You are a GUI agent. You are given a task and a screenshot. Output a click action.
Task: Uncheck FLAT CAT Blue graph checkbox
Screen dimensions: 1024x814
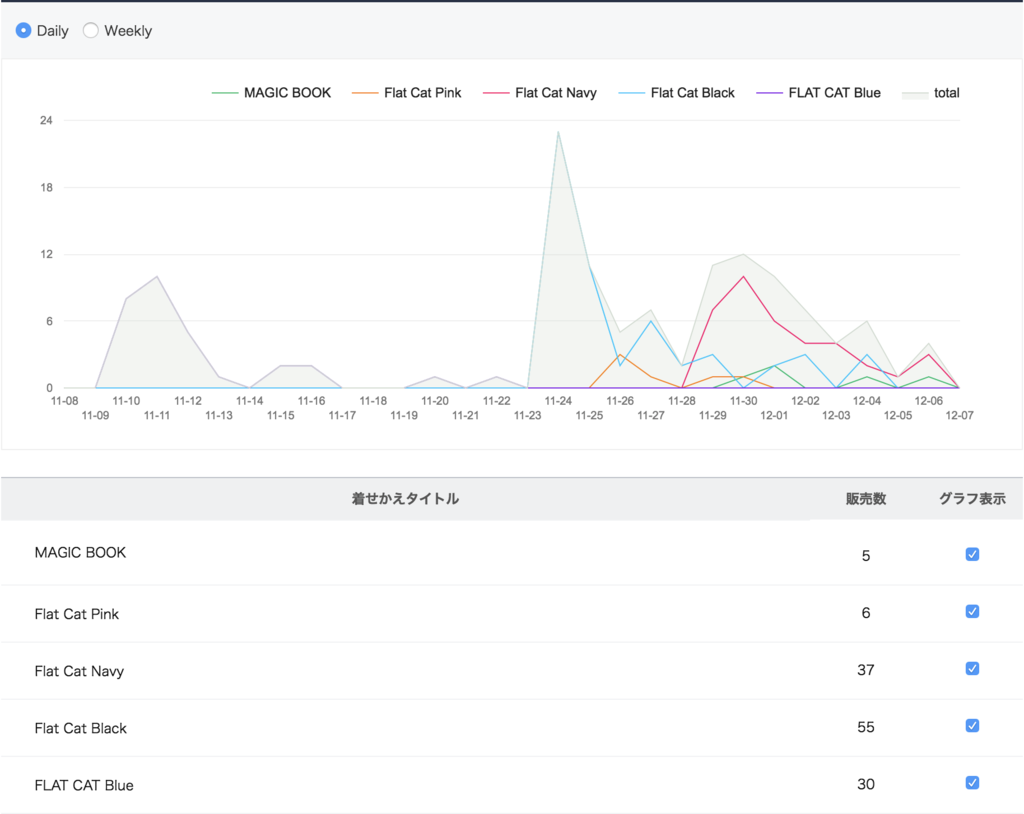[972, 783]
